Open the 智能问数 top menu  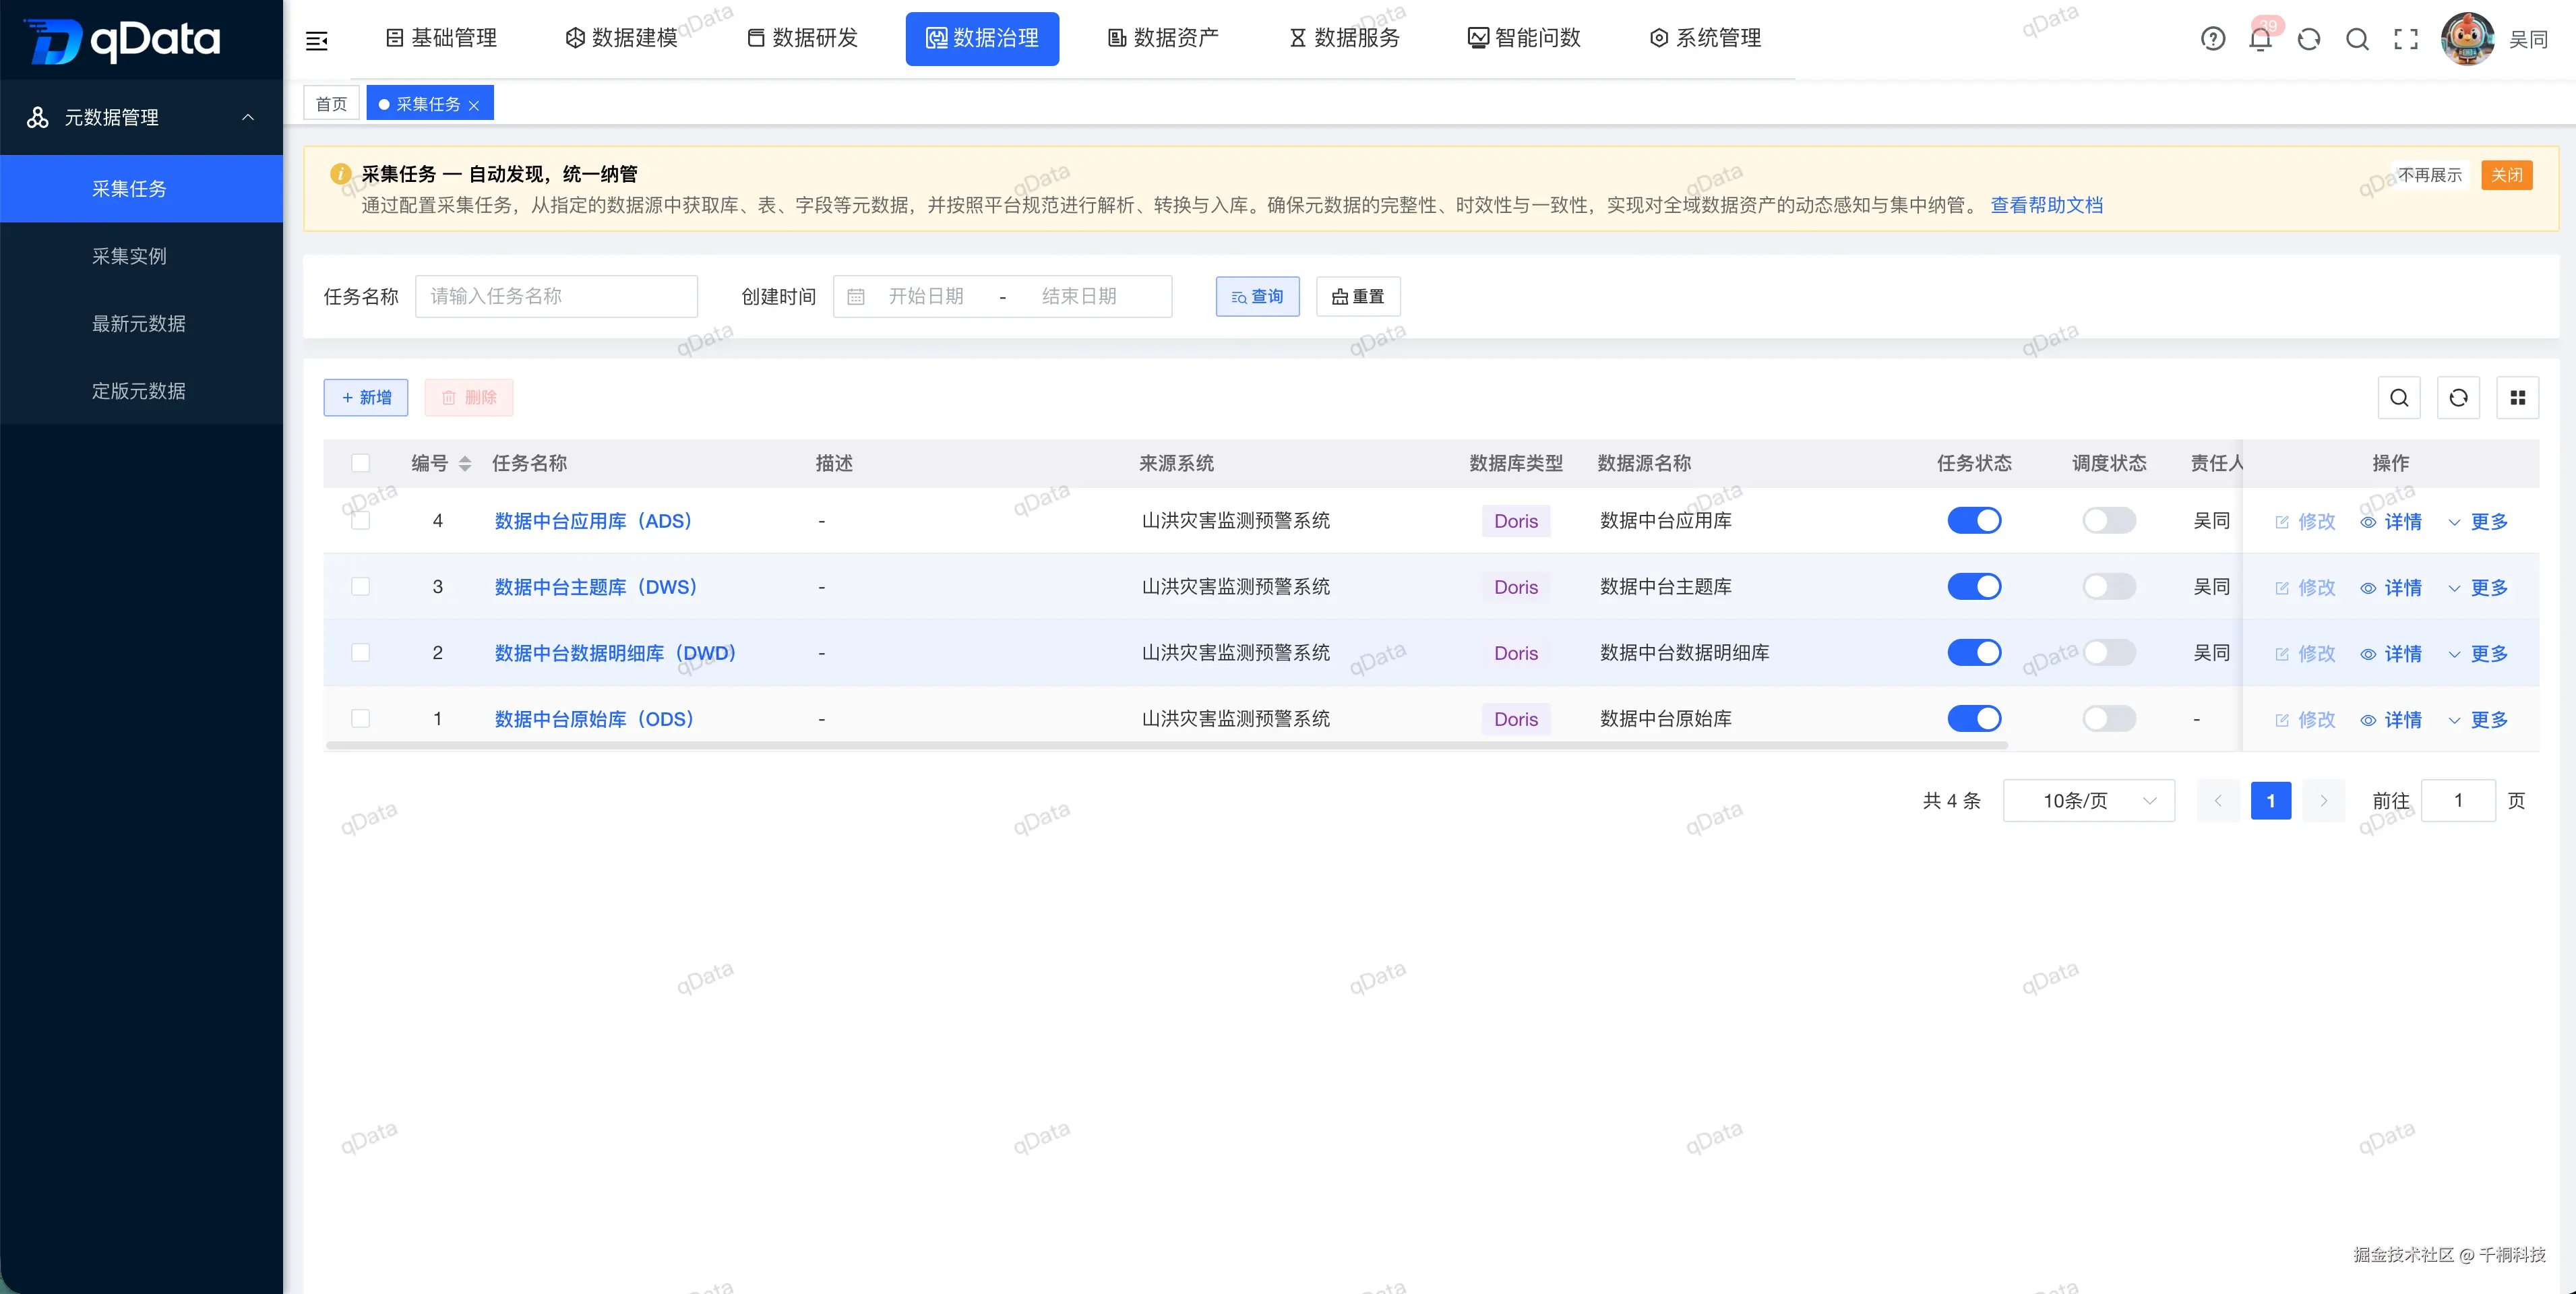tap(1524, 38)
